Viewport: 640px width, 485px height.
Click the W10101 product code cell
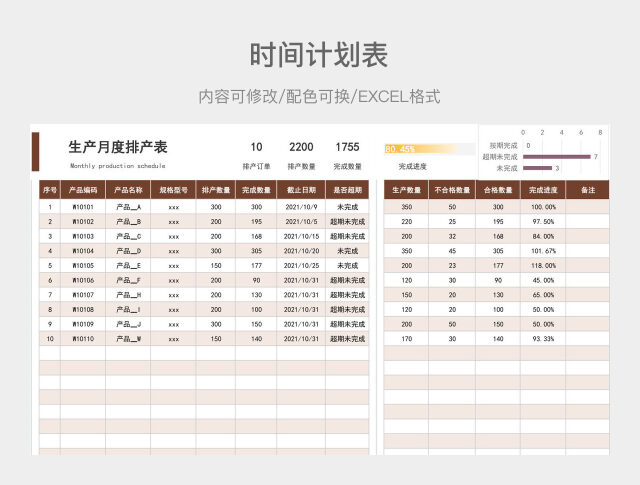point(83,207)
